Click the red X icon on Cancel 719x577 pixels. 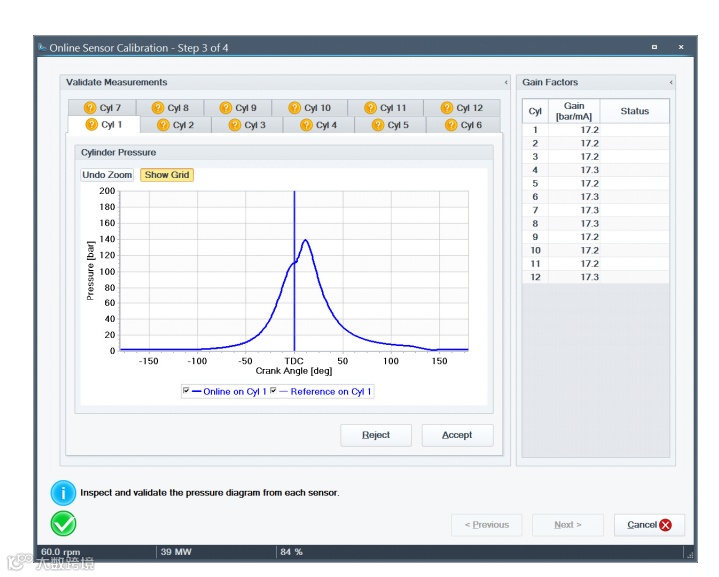(665, 525)
